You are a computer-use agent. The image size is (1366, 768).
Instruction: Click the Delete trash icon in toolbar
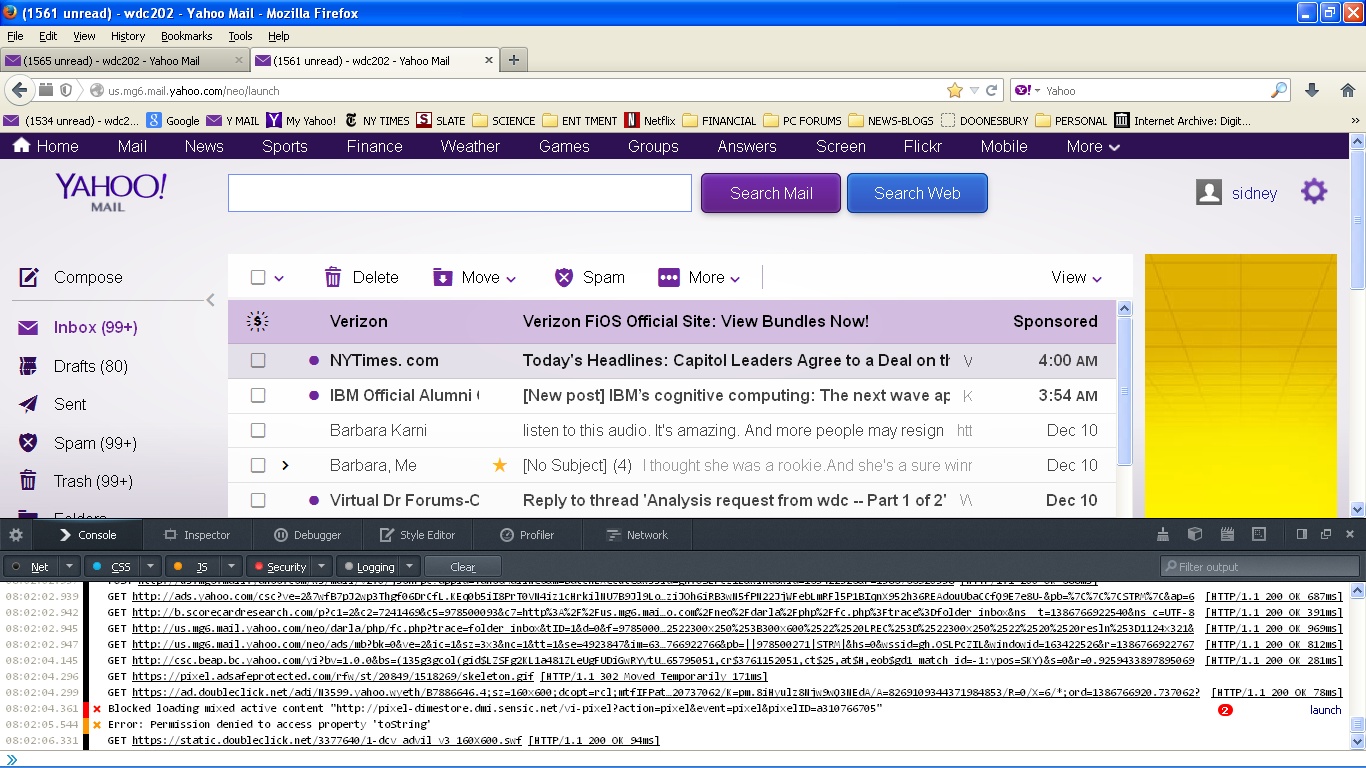[334, 278]
